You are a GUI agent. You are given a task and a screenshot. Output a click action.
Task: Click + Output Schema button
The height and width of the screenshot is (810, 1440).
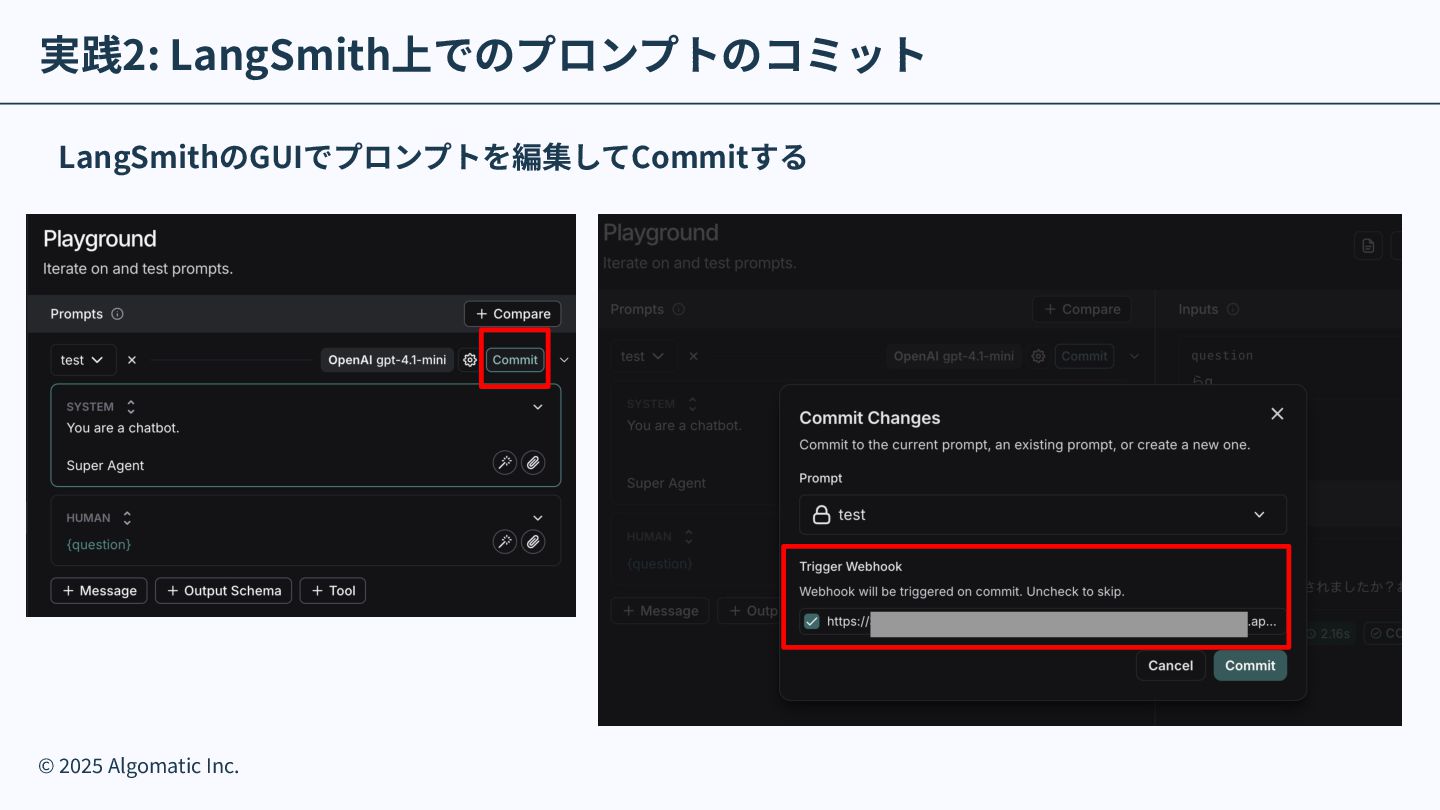tap(224, 591)
